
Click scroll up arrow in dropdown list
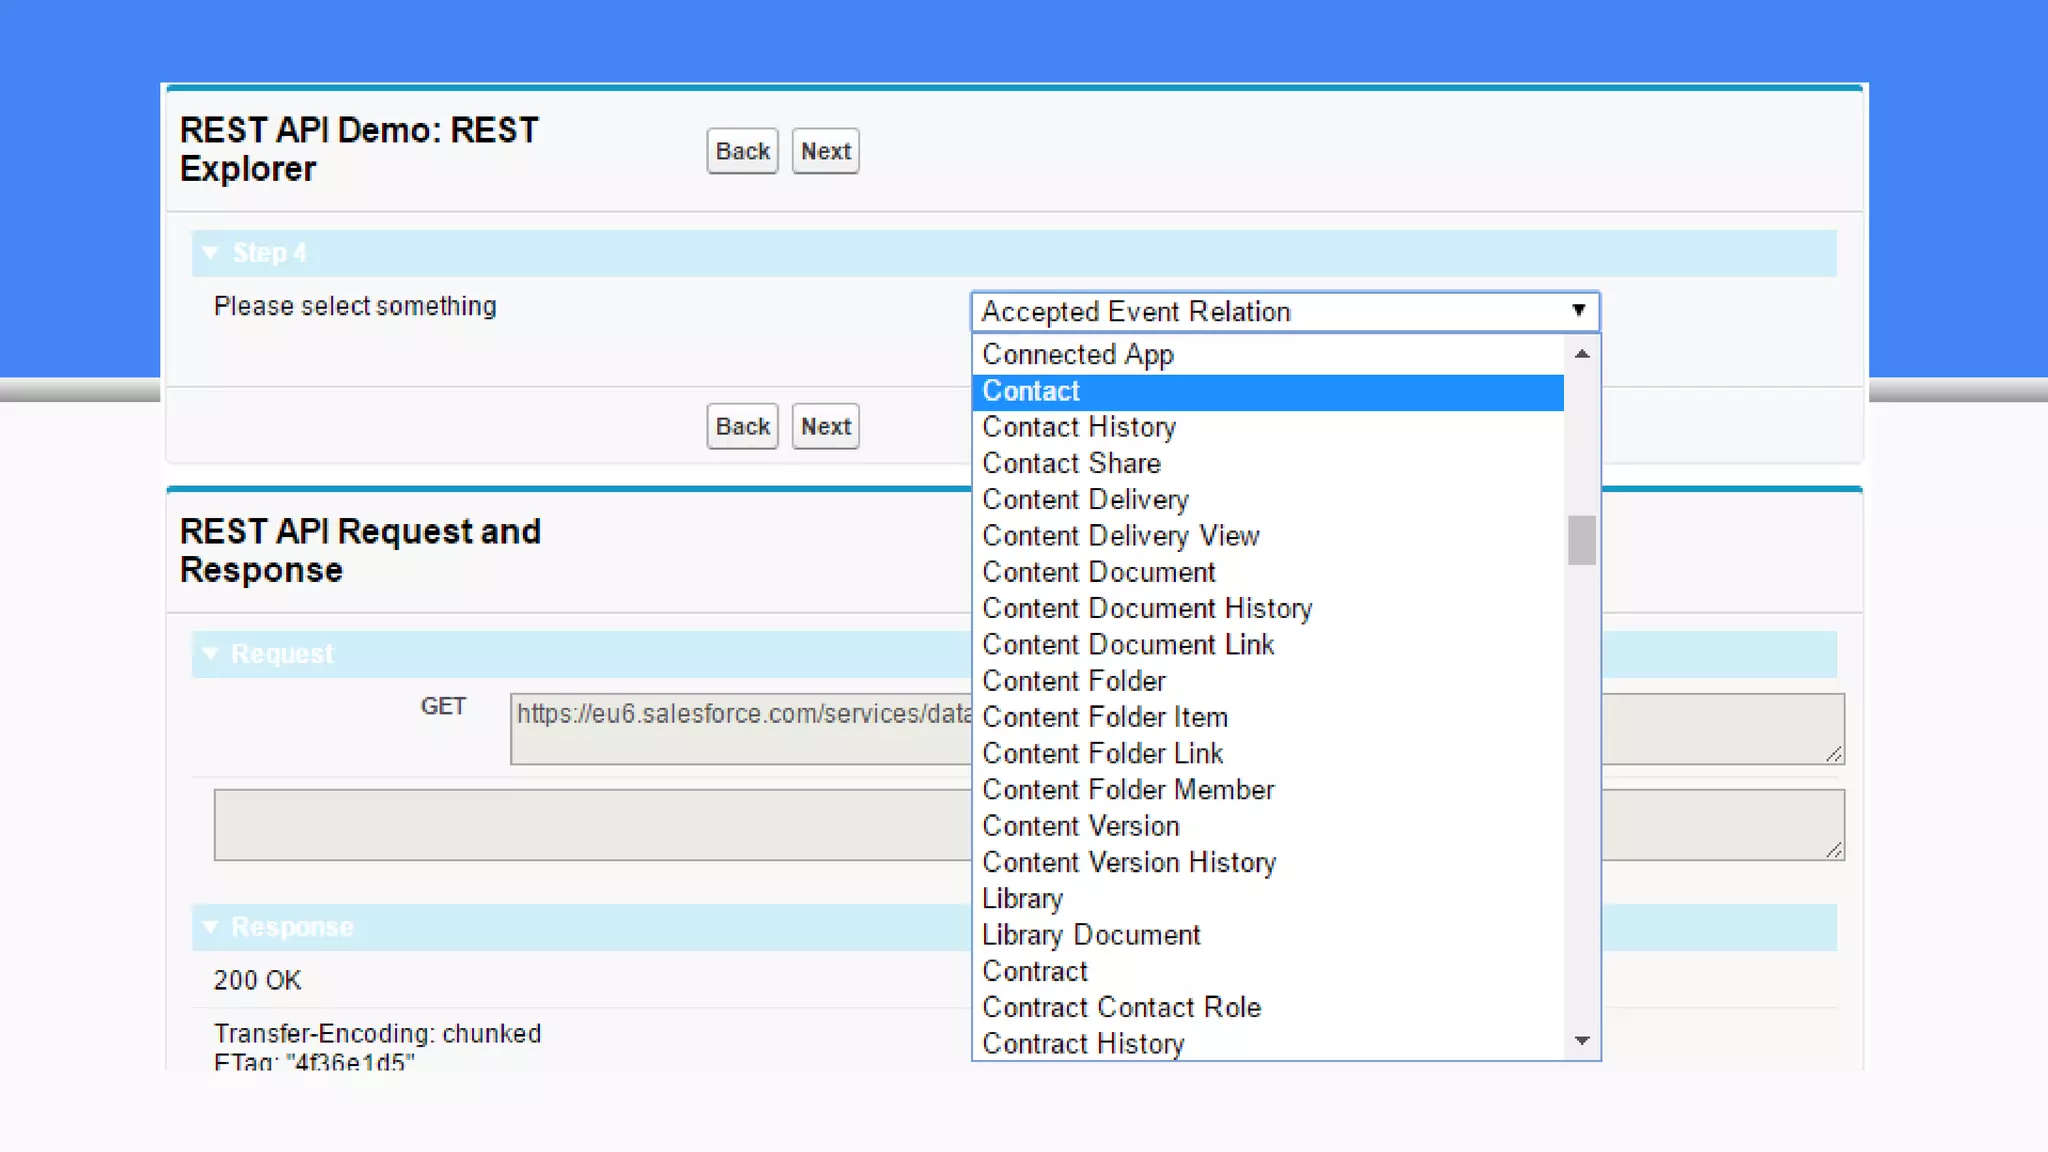[x=1582, y=354]
